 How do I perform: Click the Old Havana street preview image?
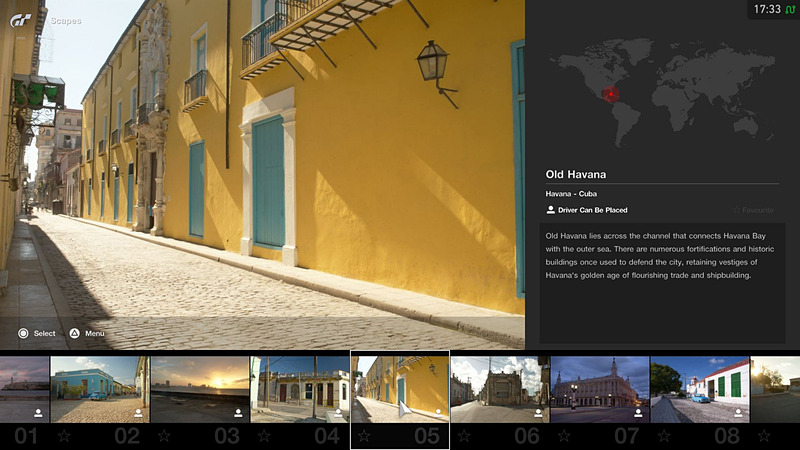pos(262,174)
